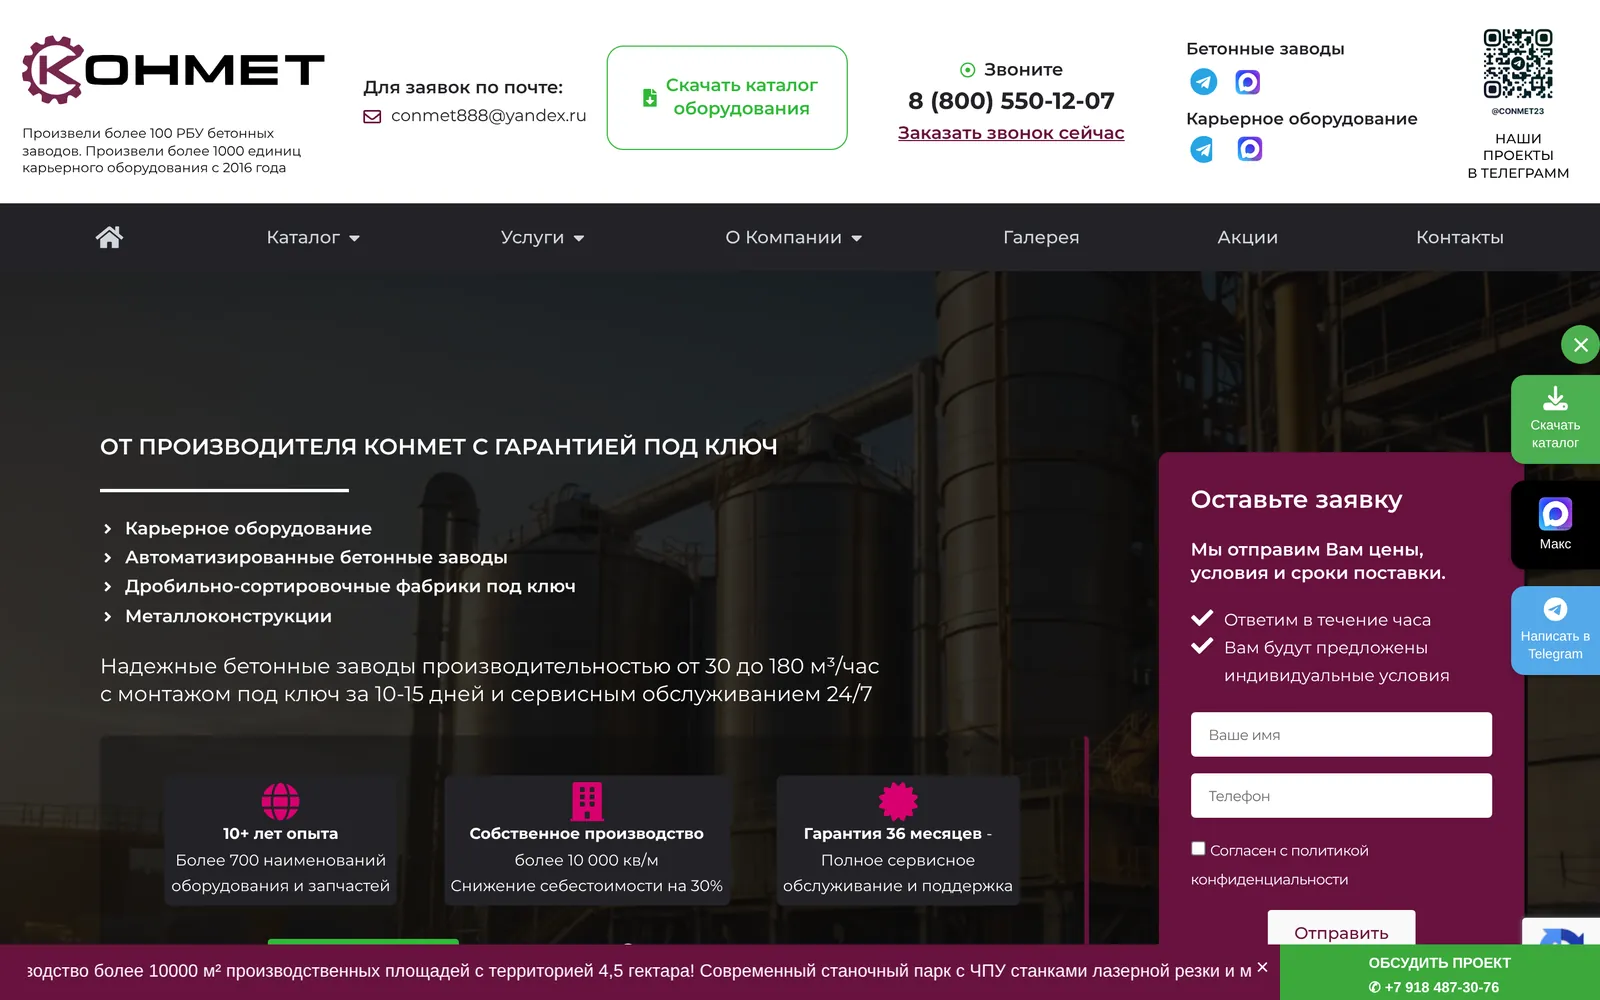The image size is (1600, 1000).
Task: Click the Заказать звонок сейчас link
Action: 1011,133
